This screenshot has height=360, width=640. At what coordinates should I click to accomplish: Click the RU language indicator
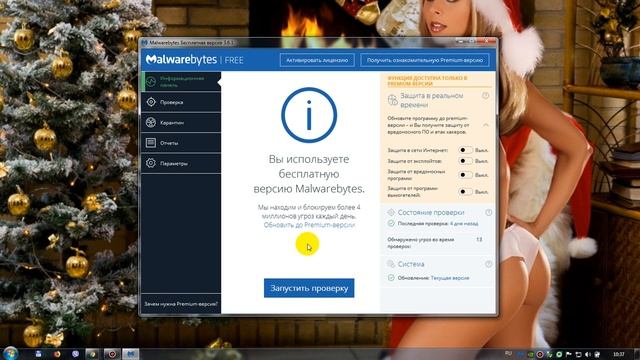click(509, 353)
